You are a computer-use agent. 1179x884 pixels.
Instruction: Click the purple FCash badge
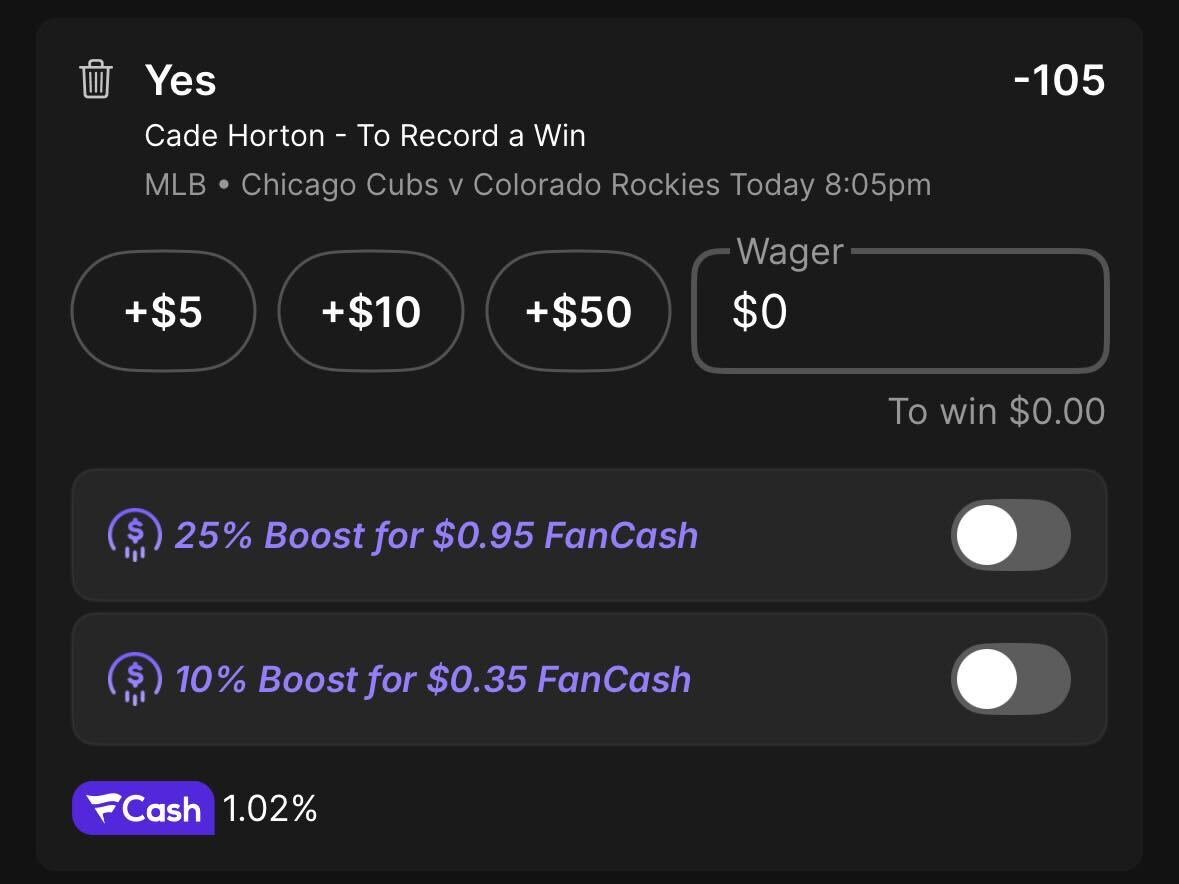143,808
